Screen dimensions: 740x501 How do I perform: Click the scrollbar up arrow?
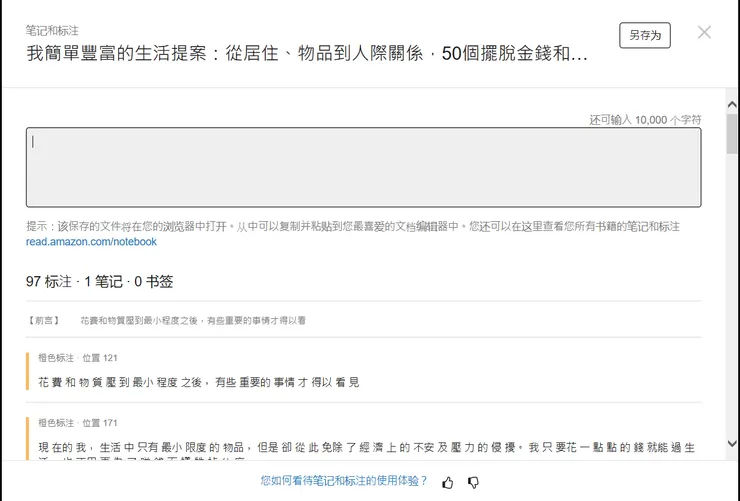(x=732, y=104)
